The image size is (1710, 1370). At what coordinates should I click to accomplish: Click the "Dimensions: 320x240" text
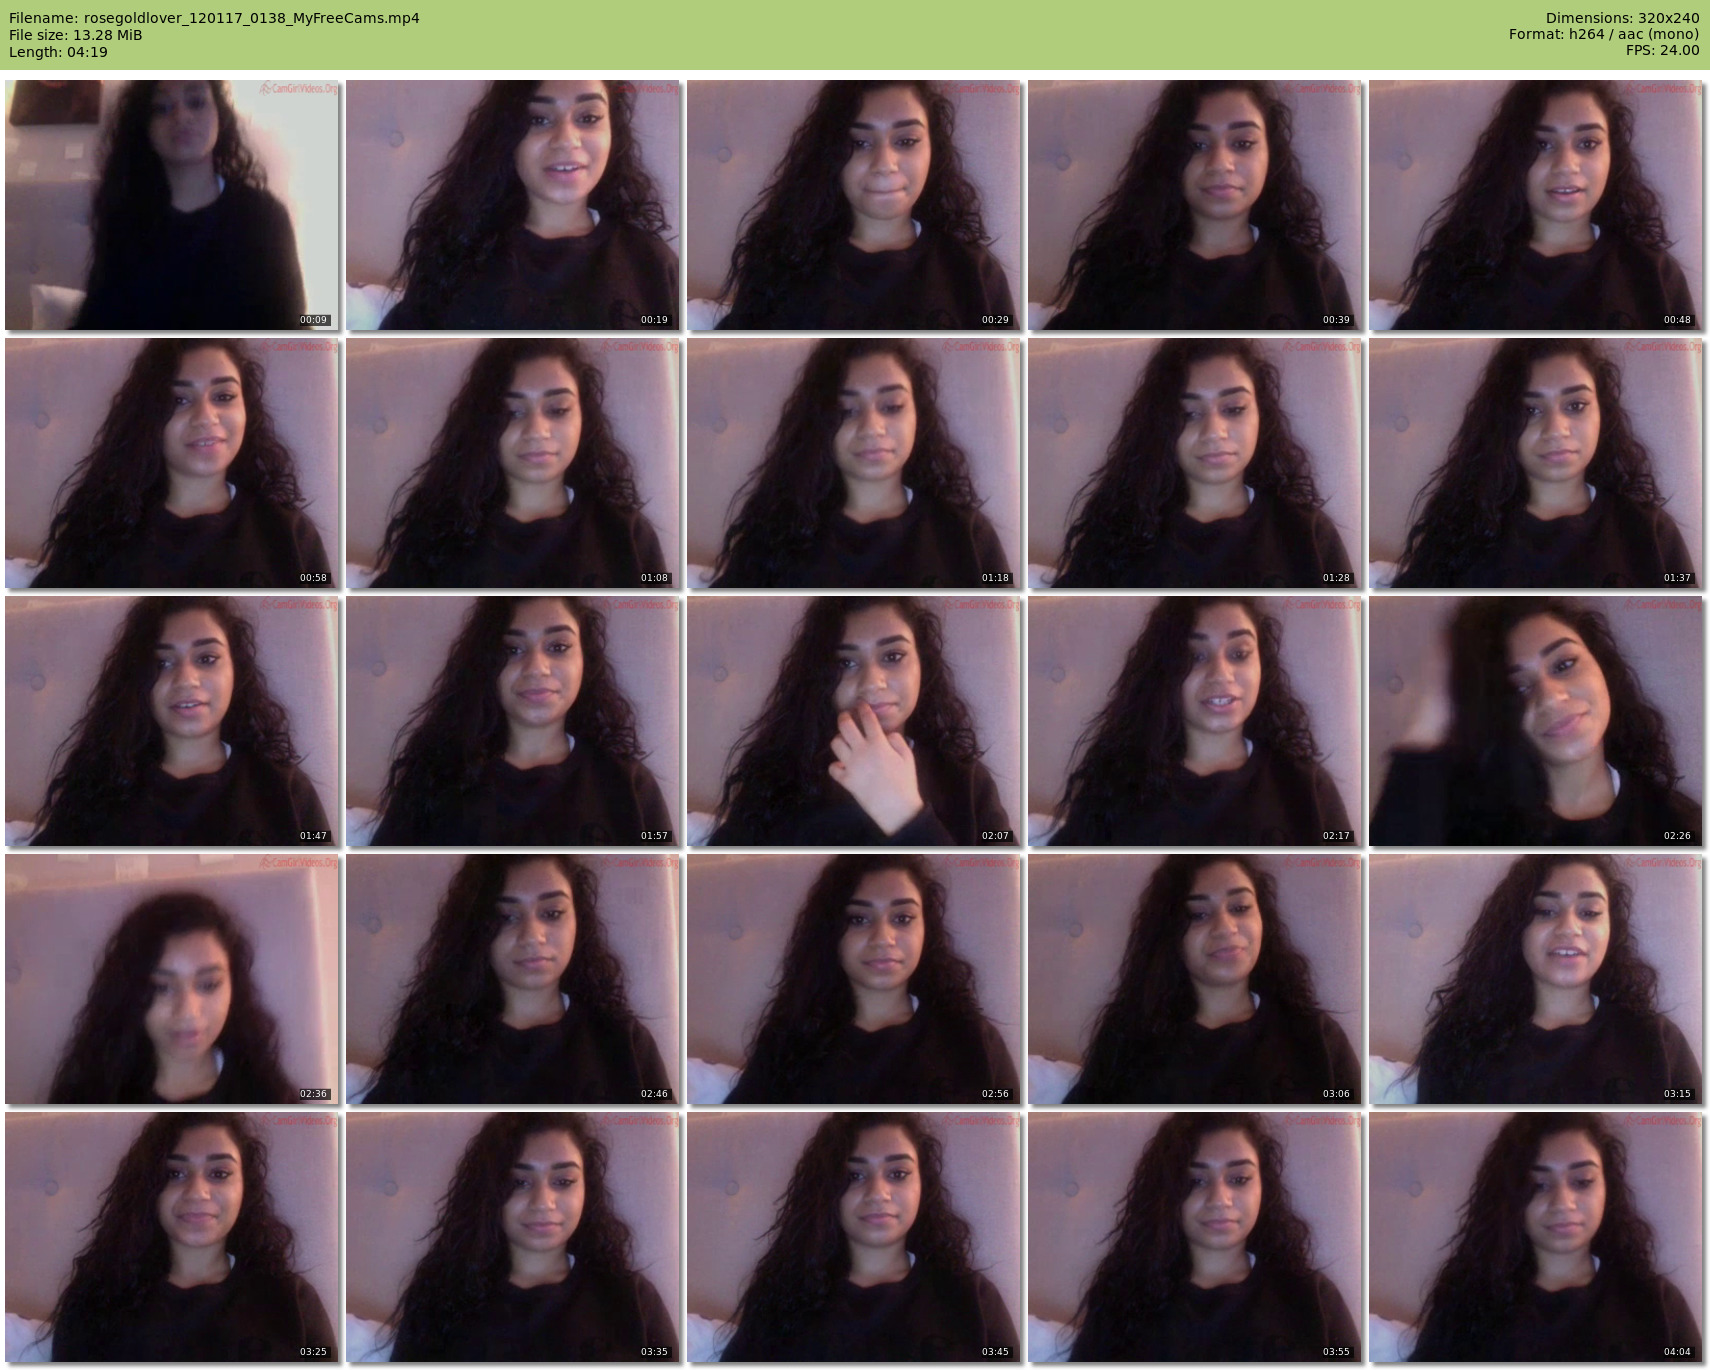tap(1622, 18)
